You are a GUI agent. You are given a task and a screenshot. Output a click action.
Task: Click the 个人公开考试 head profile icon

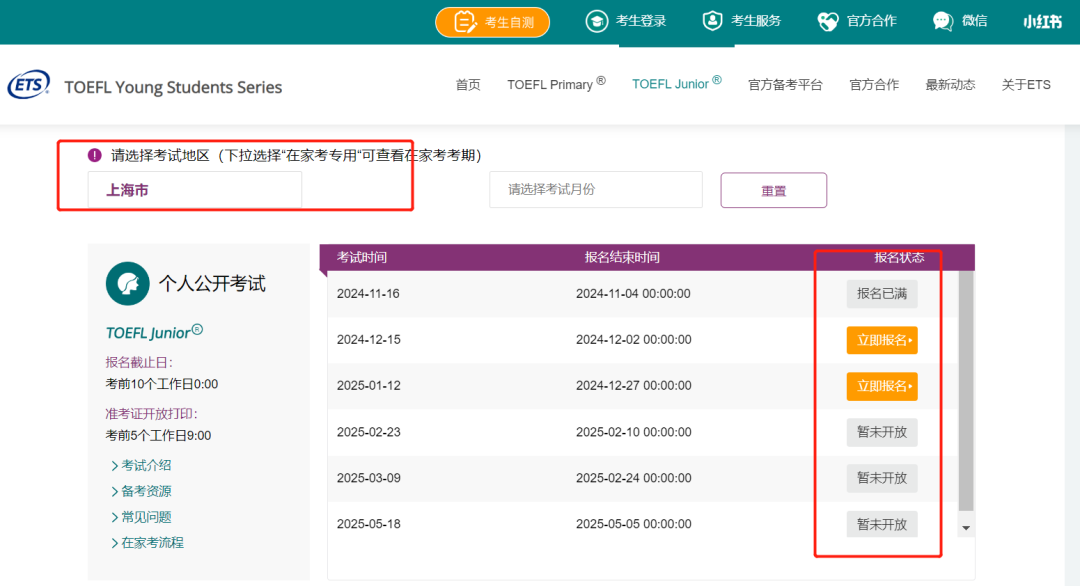coord(127,283)
